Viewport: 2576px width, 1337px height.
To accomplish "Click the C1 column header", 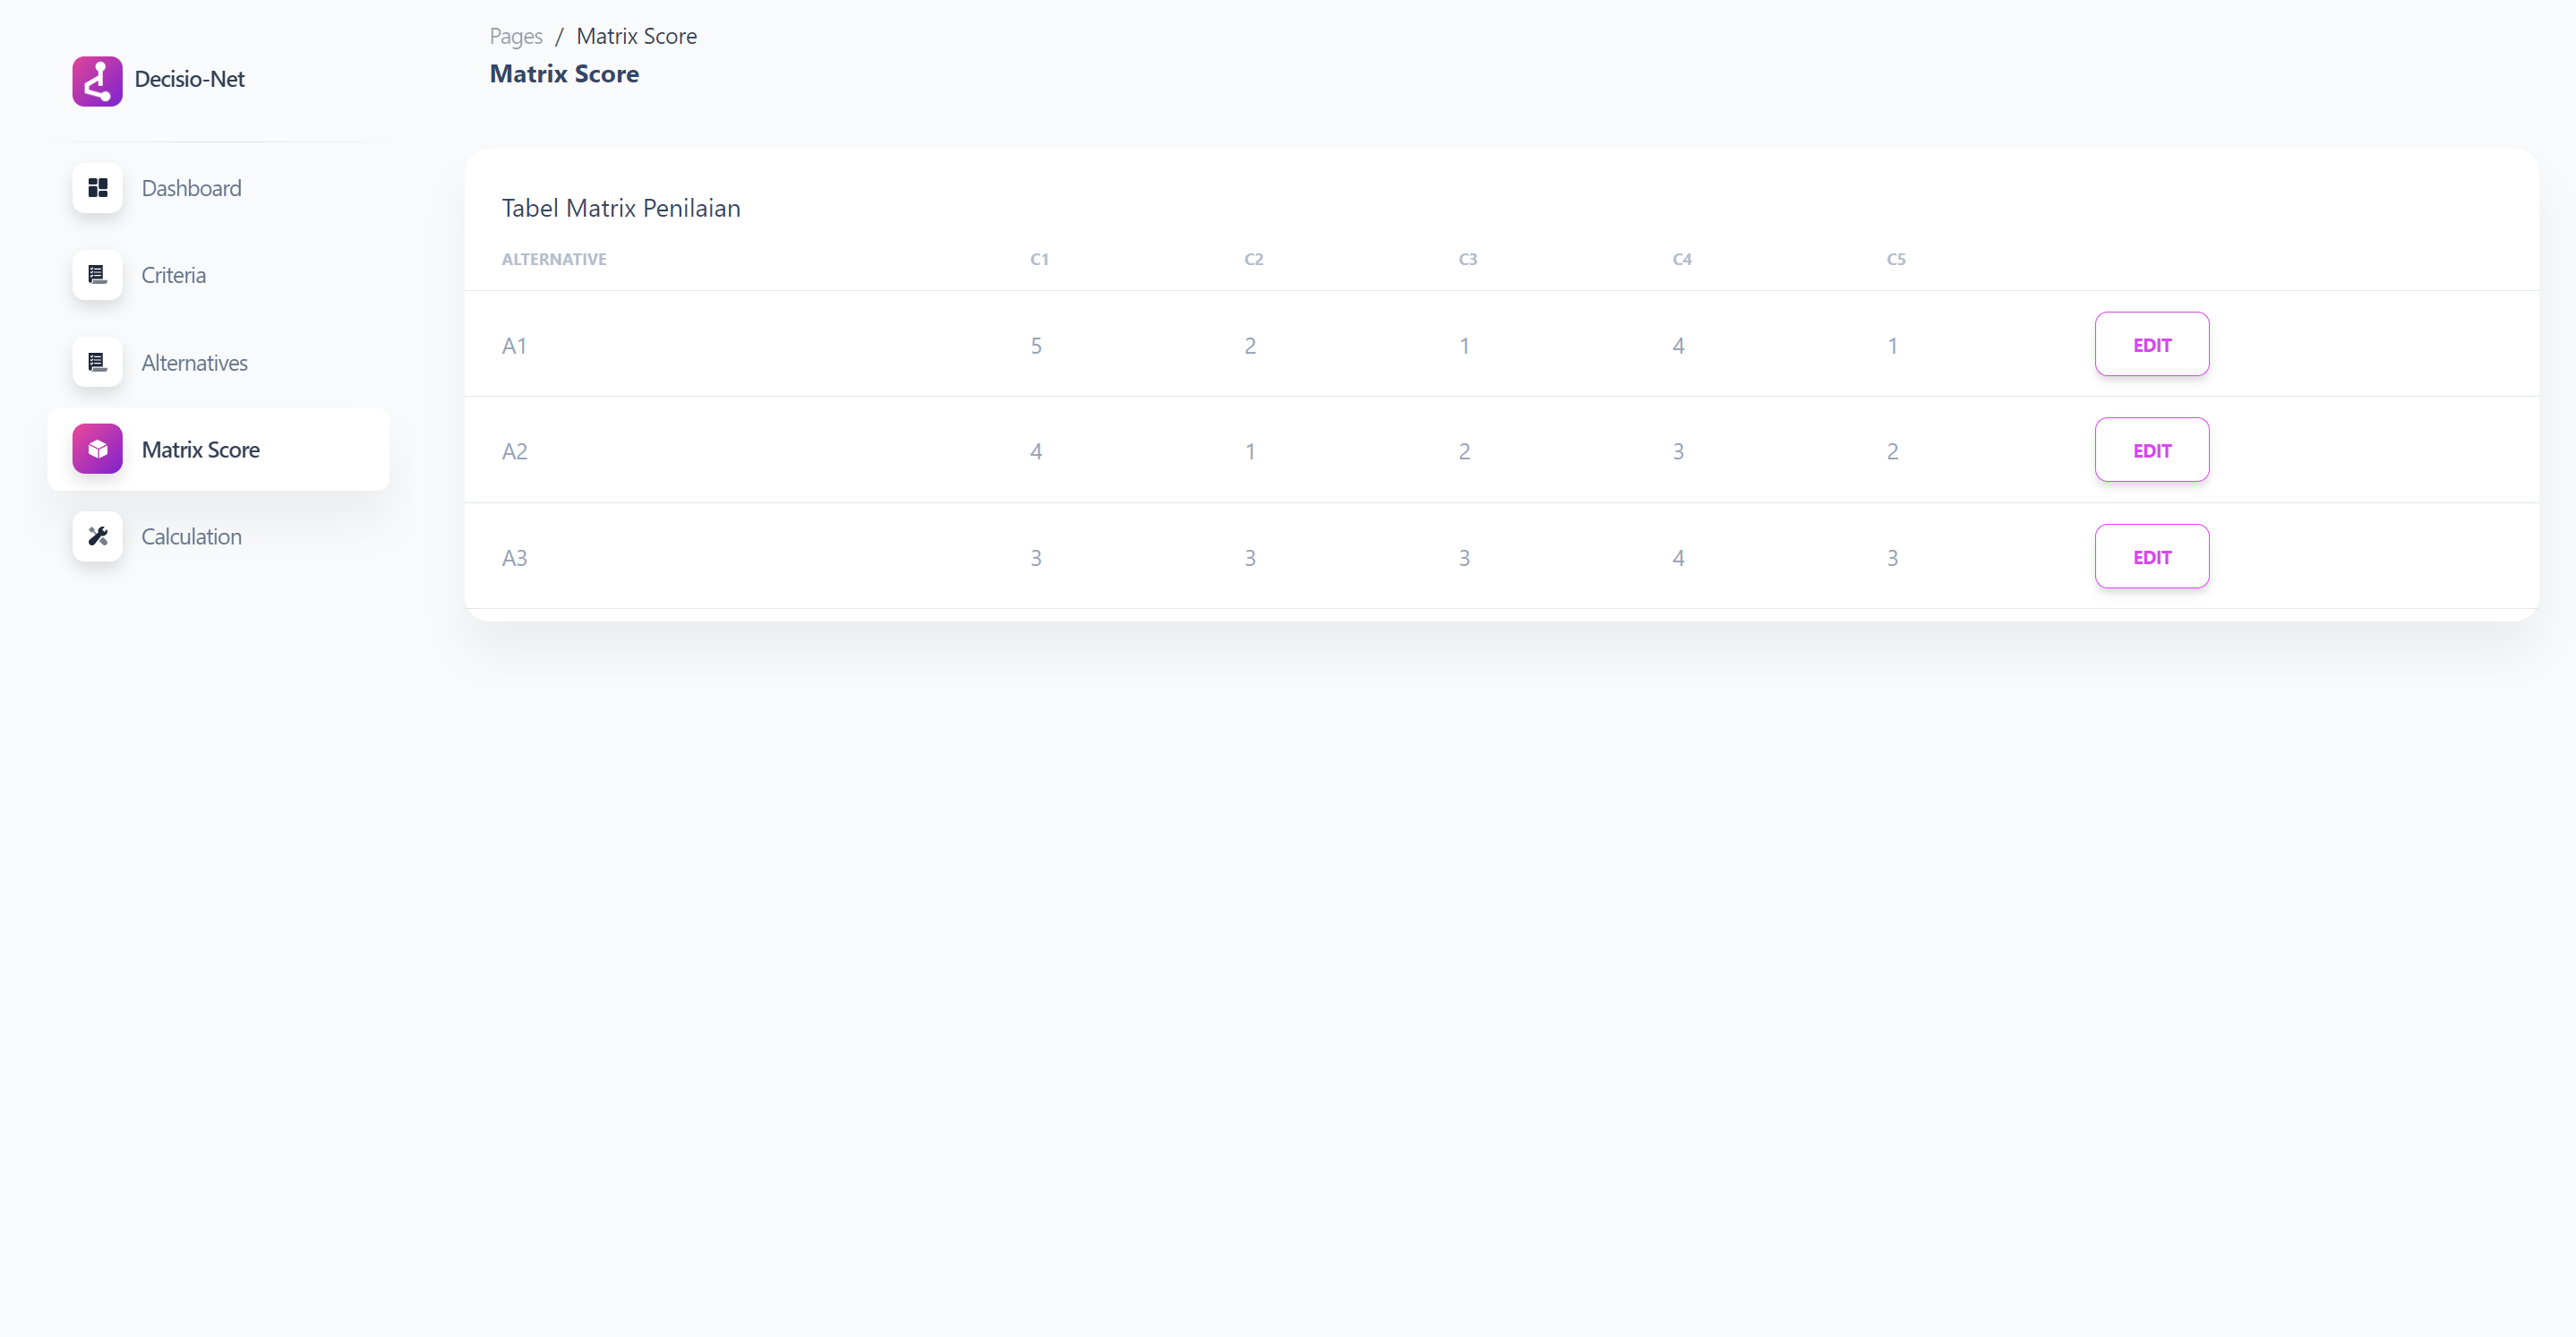I will (x=1039, y=259).
